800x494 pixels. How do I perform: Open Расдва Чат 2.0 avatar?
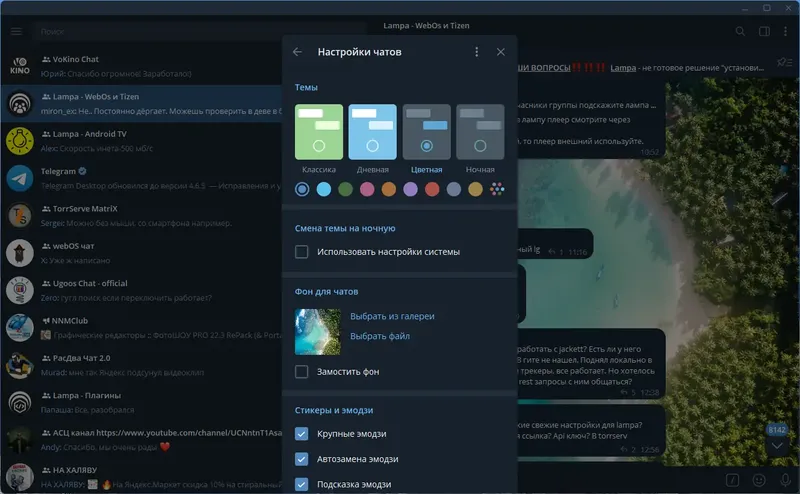pyautogui.click(x=20, y=365)
